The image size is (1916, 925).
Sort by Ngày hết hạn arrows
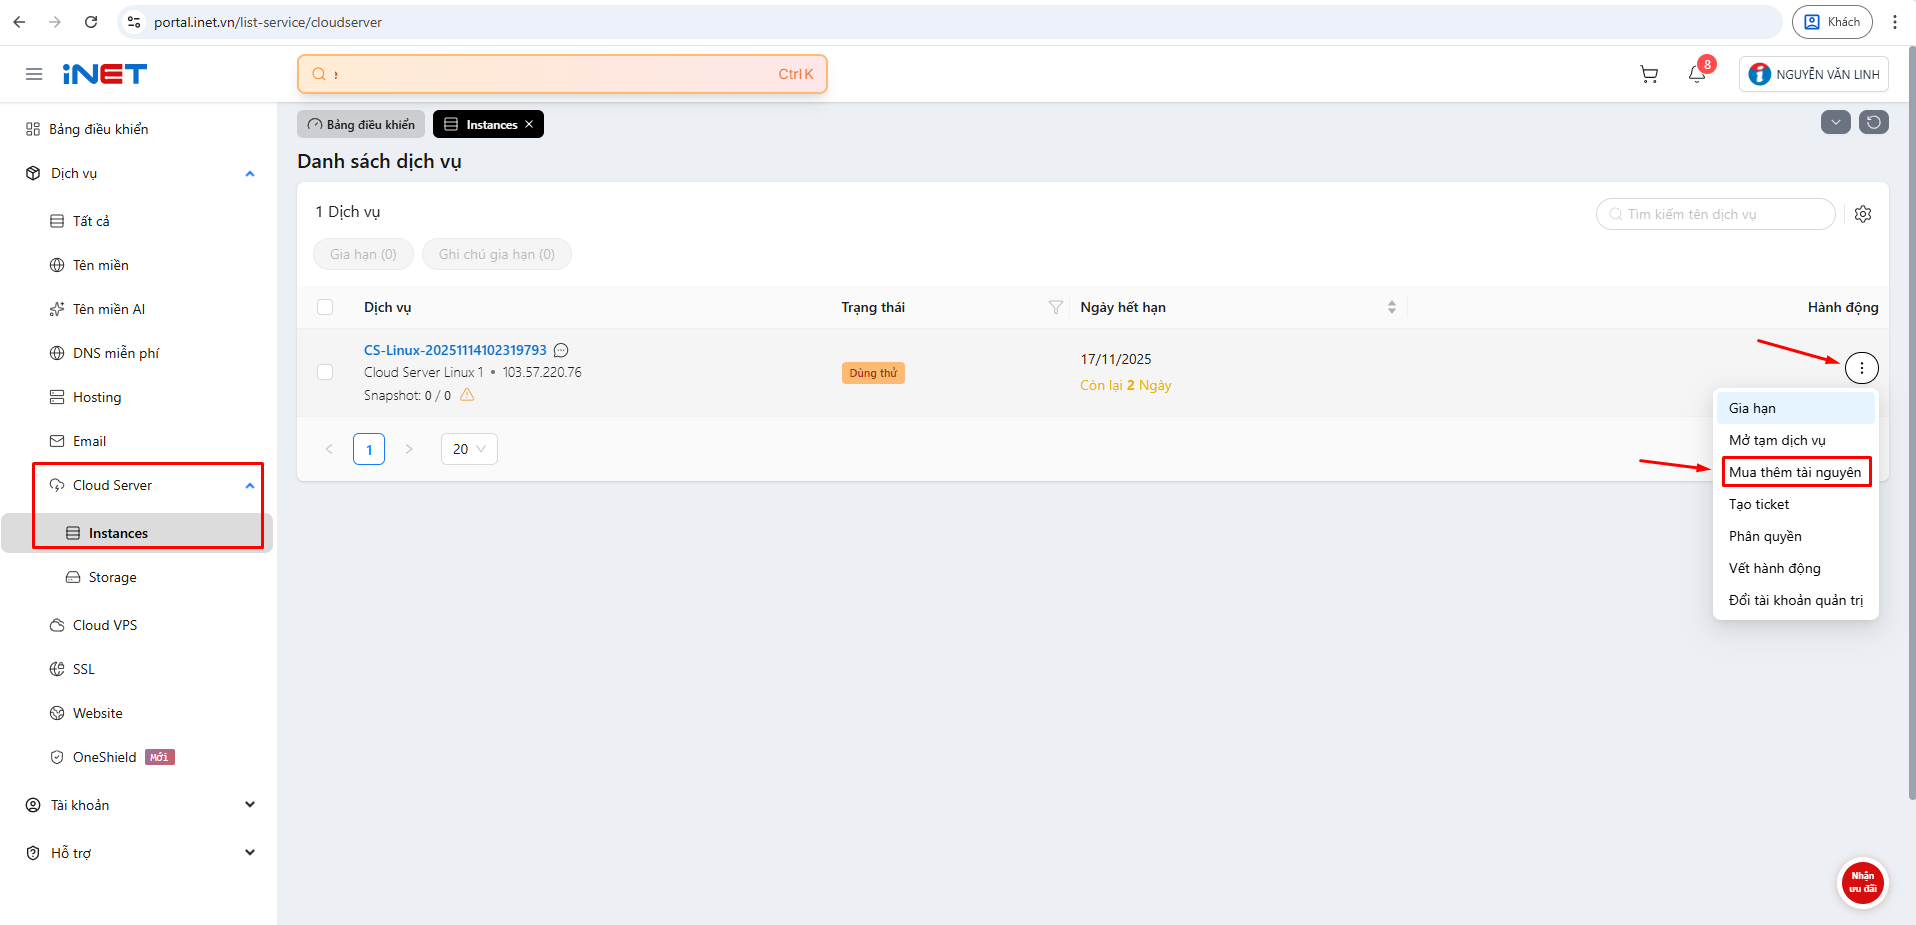click(x=1391, y=307)
